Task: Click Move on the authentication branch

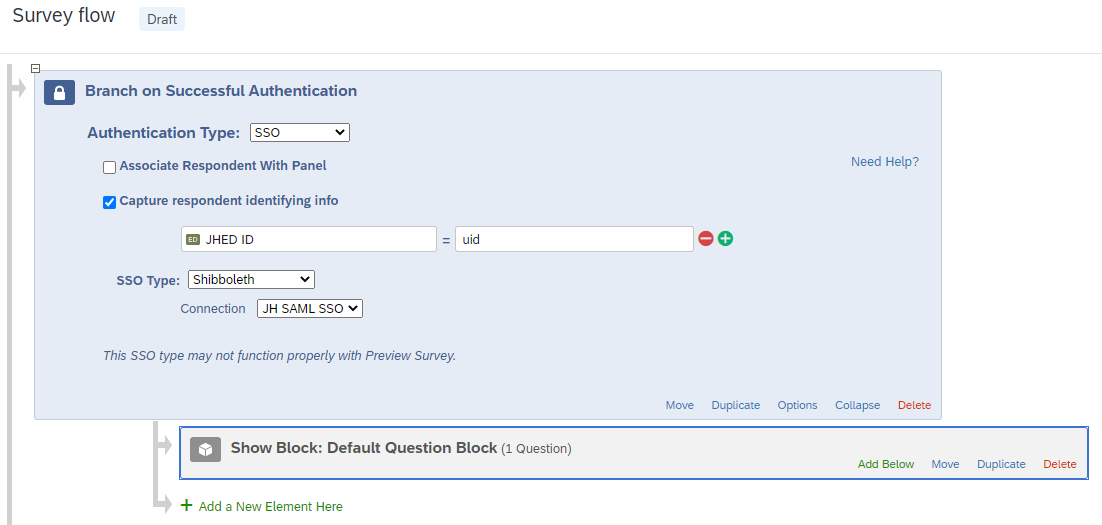Action: point(680,405)
